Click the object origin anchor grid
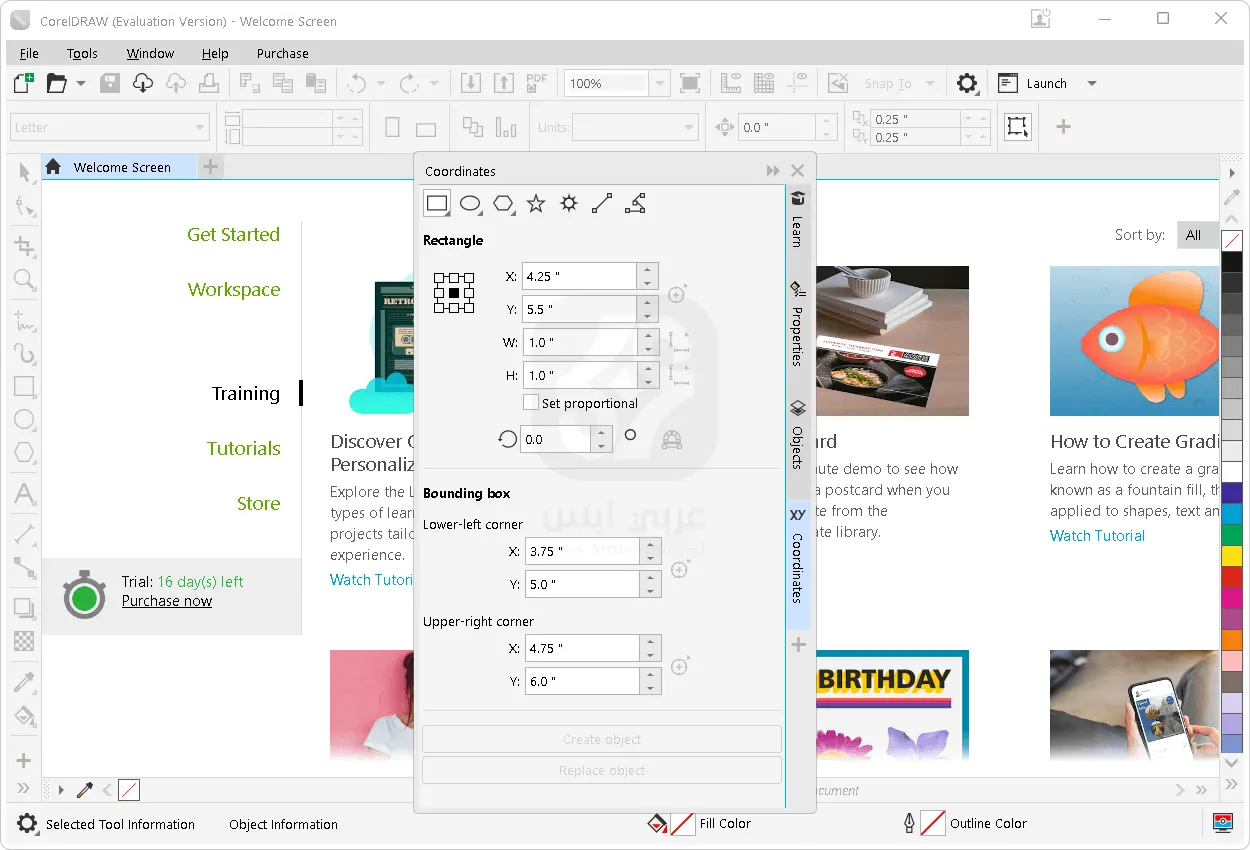The image size is (1250, 850). click(453, 293)
